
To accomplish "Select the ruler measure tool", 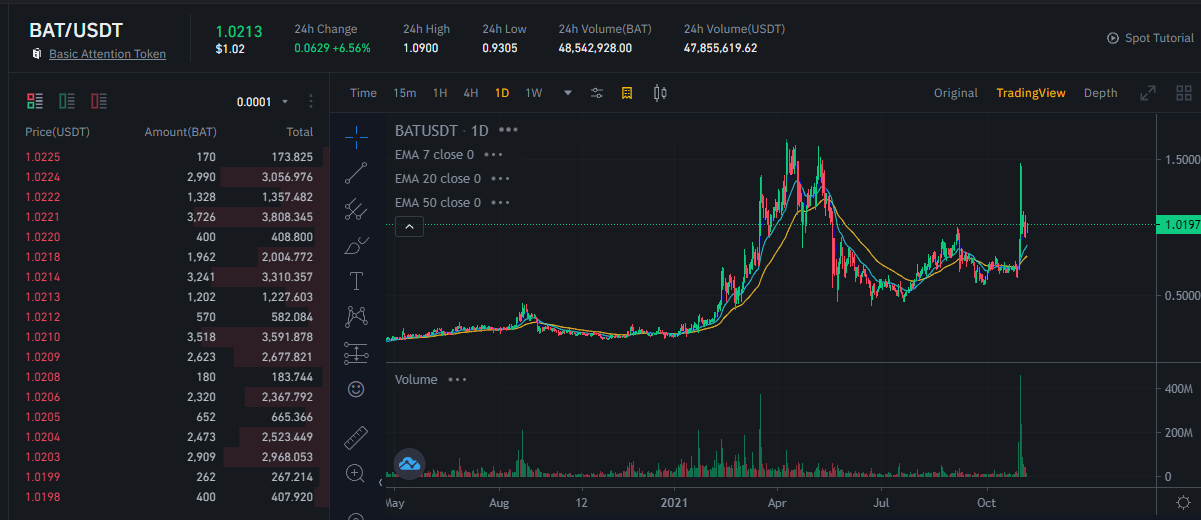I will [356, 437].
